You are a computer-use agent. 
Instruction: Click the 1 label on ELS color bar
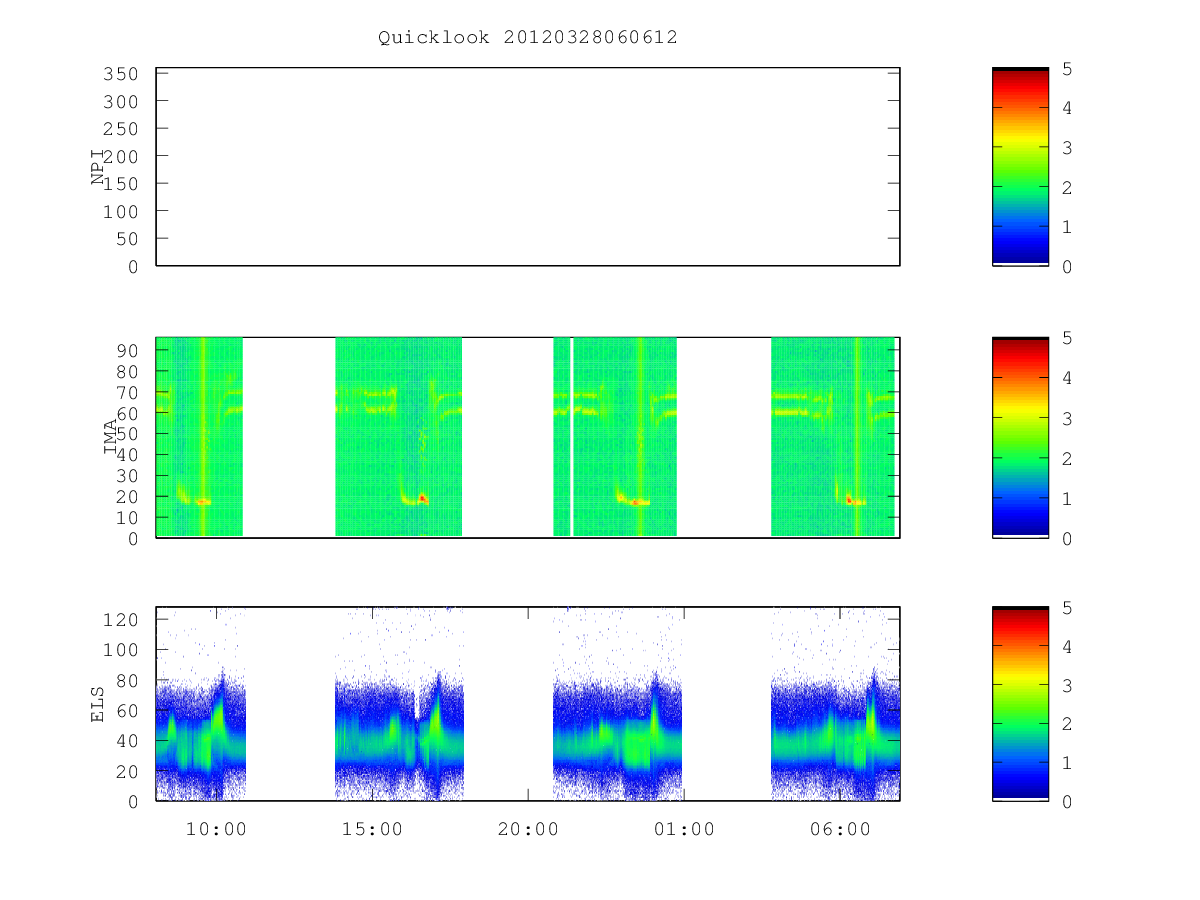tap(1068, 762)
